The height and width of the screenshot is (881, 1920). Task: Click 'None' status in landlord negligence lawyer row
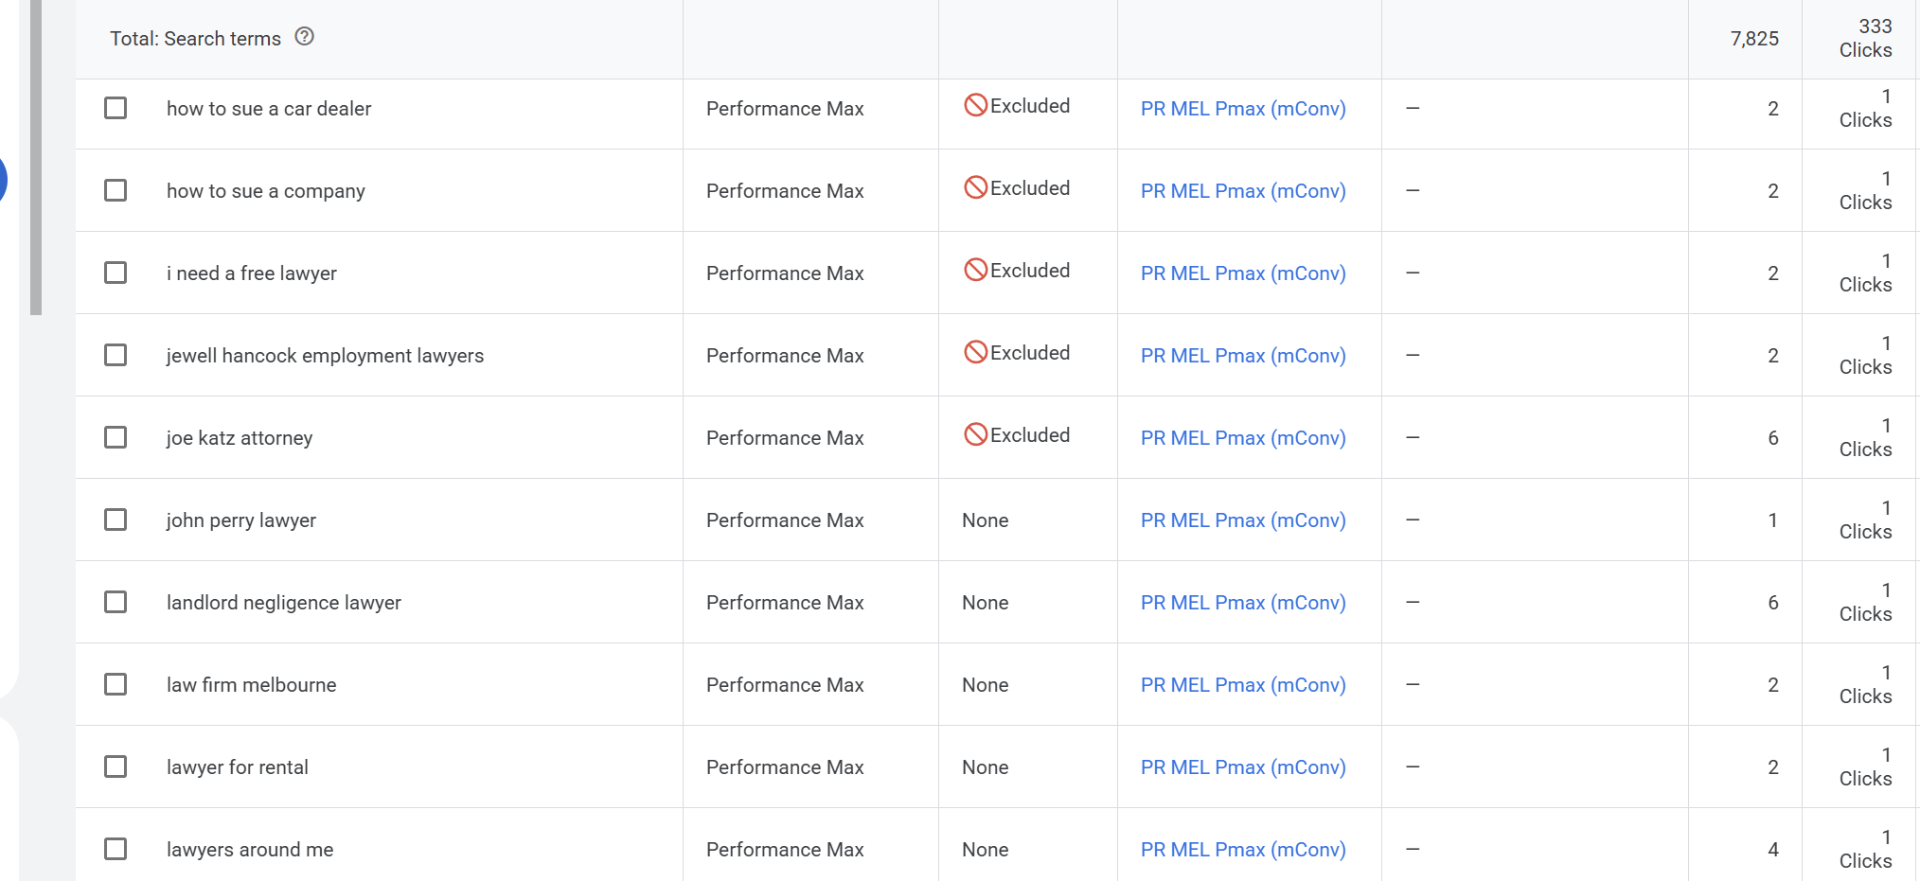click(x=985, y=602)
